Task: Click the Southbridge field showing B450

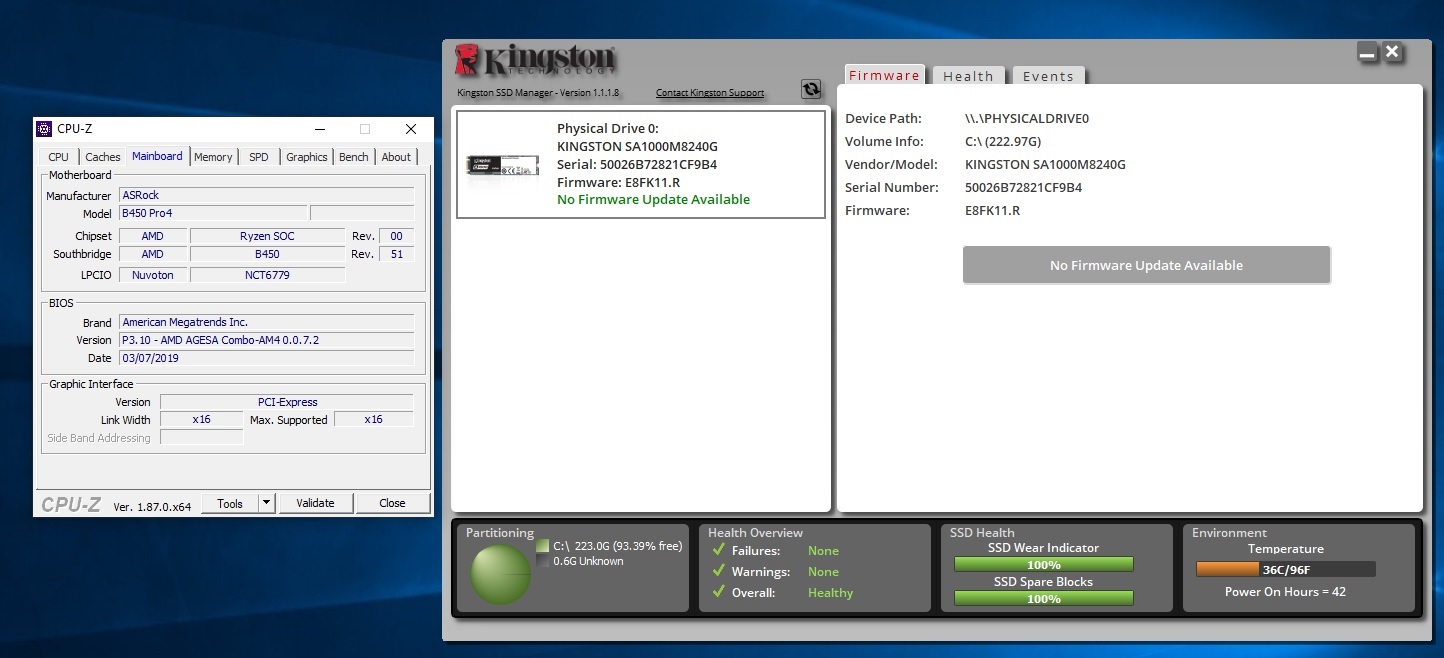Action: [267, 254]
